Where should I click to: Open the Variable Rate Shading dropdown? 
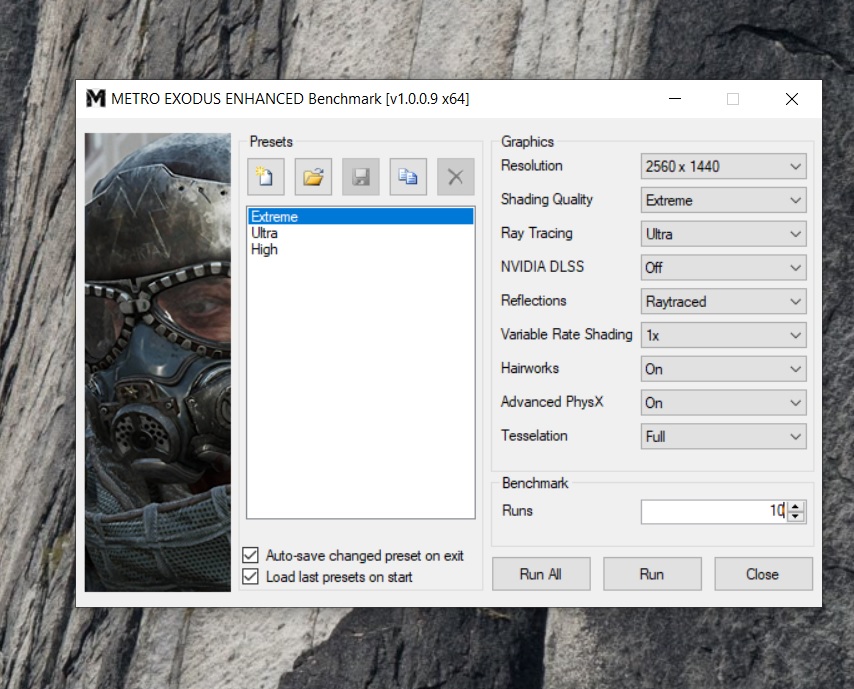723,335
